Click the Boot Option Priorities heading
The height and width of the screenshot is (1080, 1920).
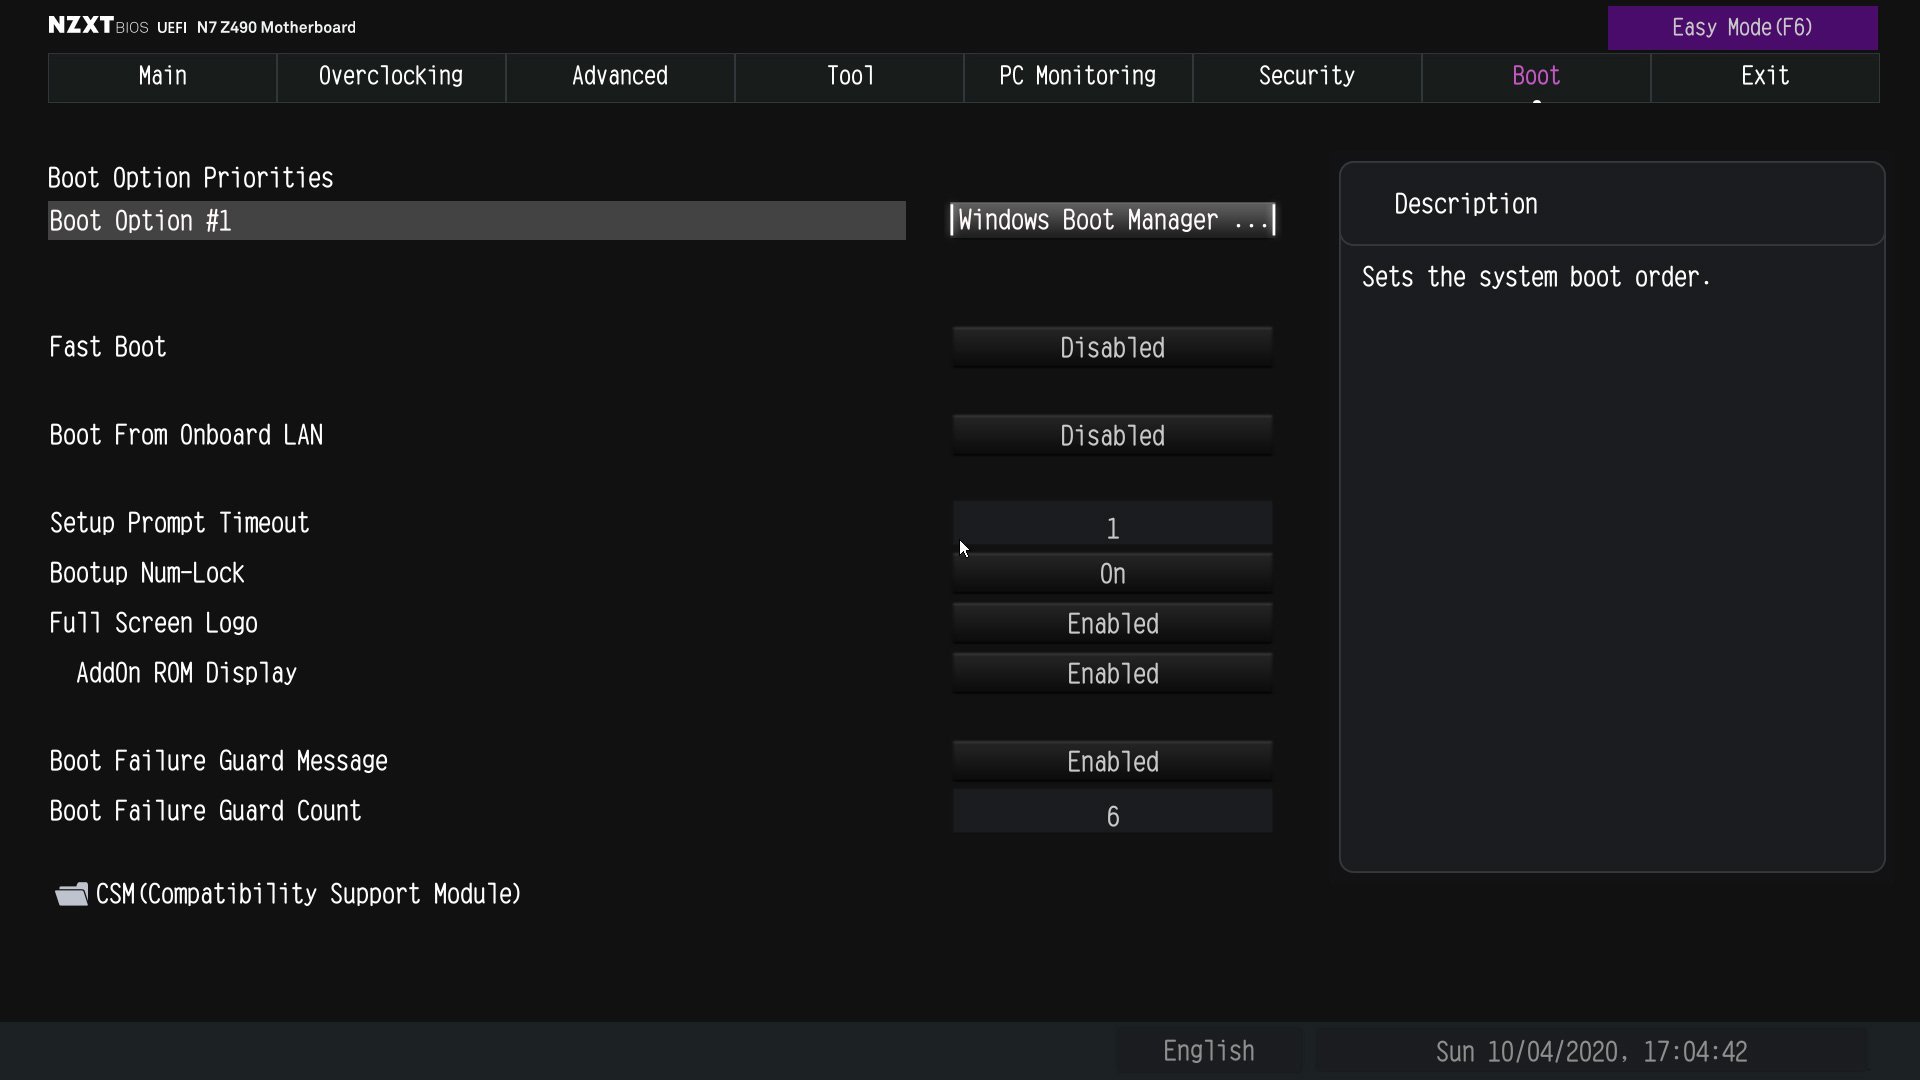(x=191, y=178)
